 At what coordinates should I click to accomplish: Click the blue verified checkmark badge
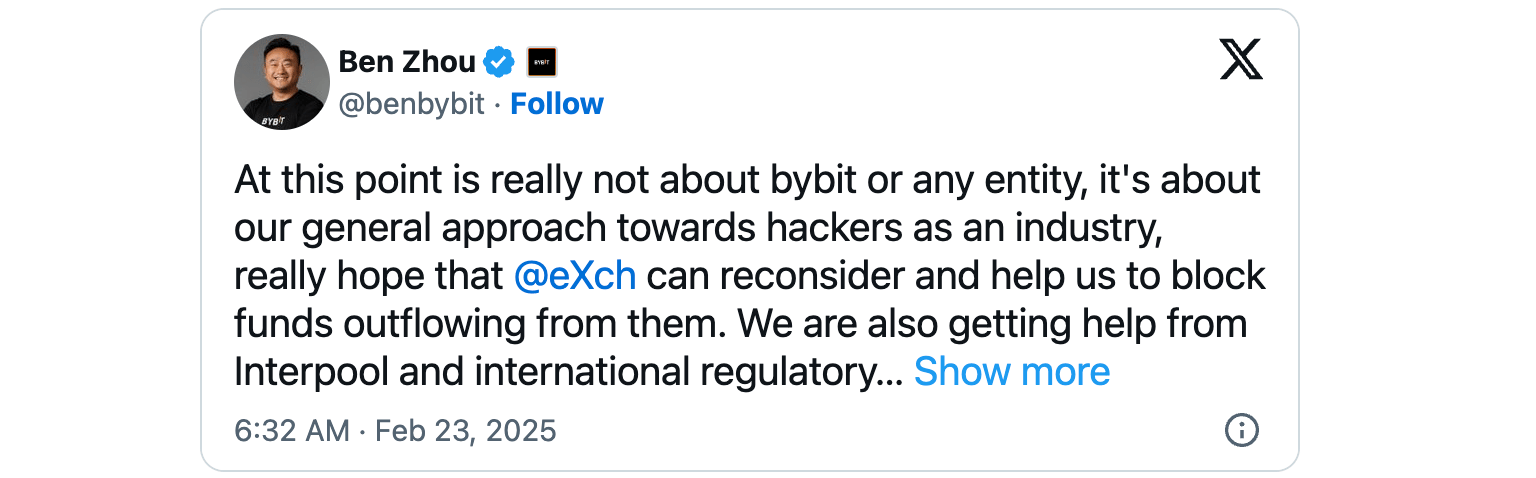point(498,62)
